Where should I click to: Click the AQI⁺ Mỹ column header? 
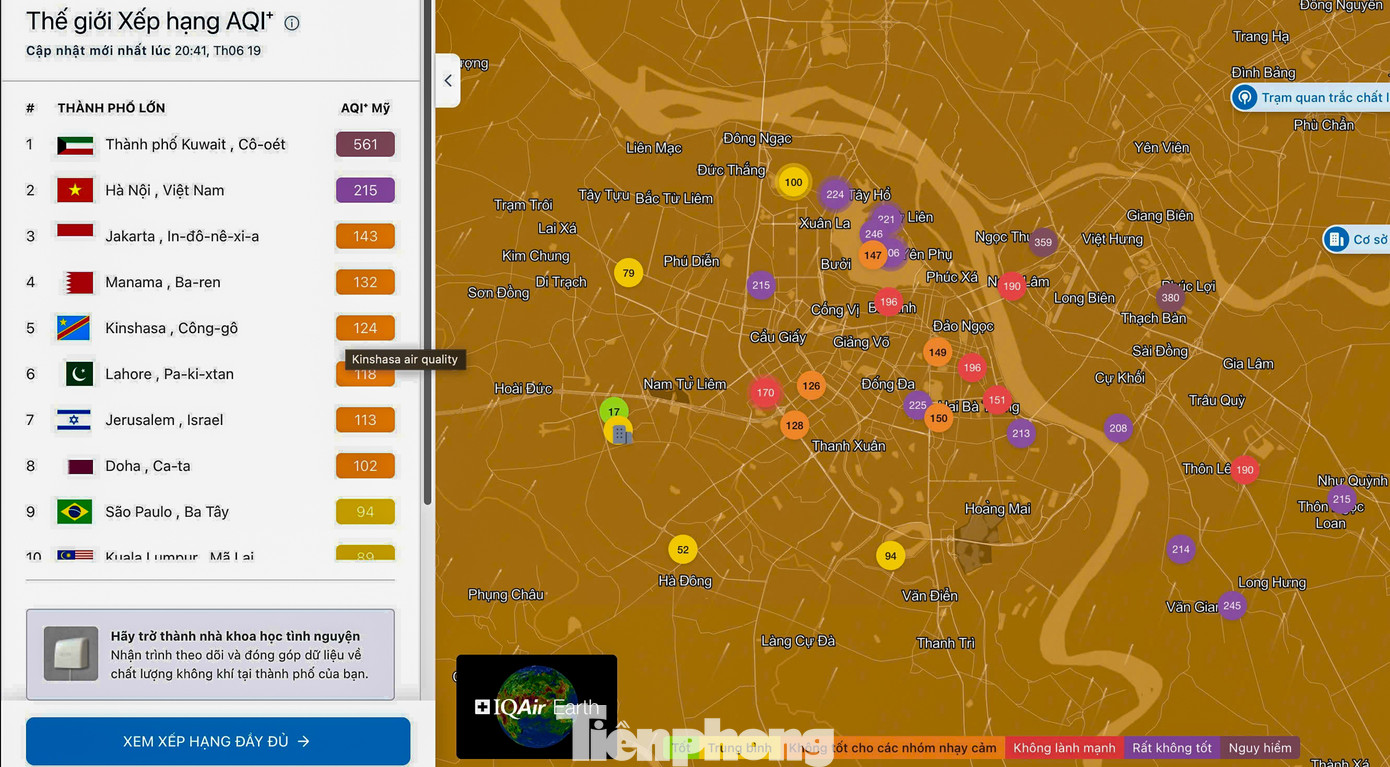pyautogui.click(x=365, y=108)
